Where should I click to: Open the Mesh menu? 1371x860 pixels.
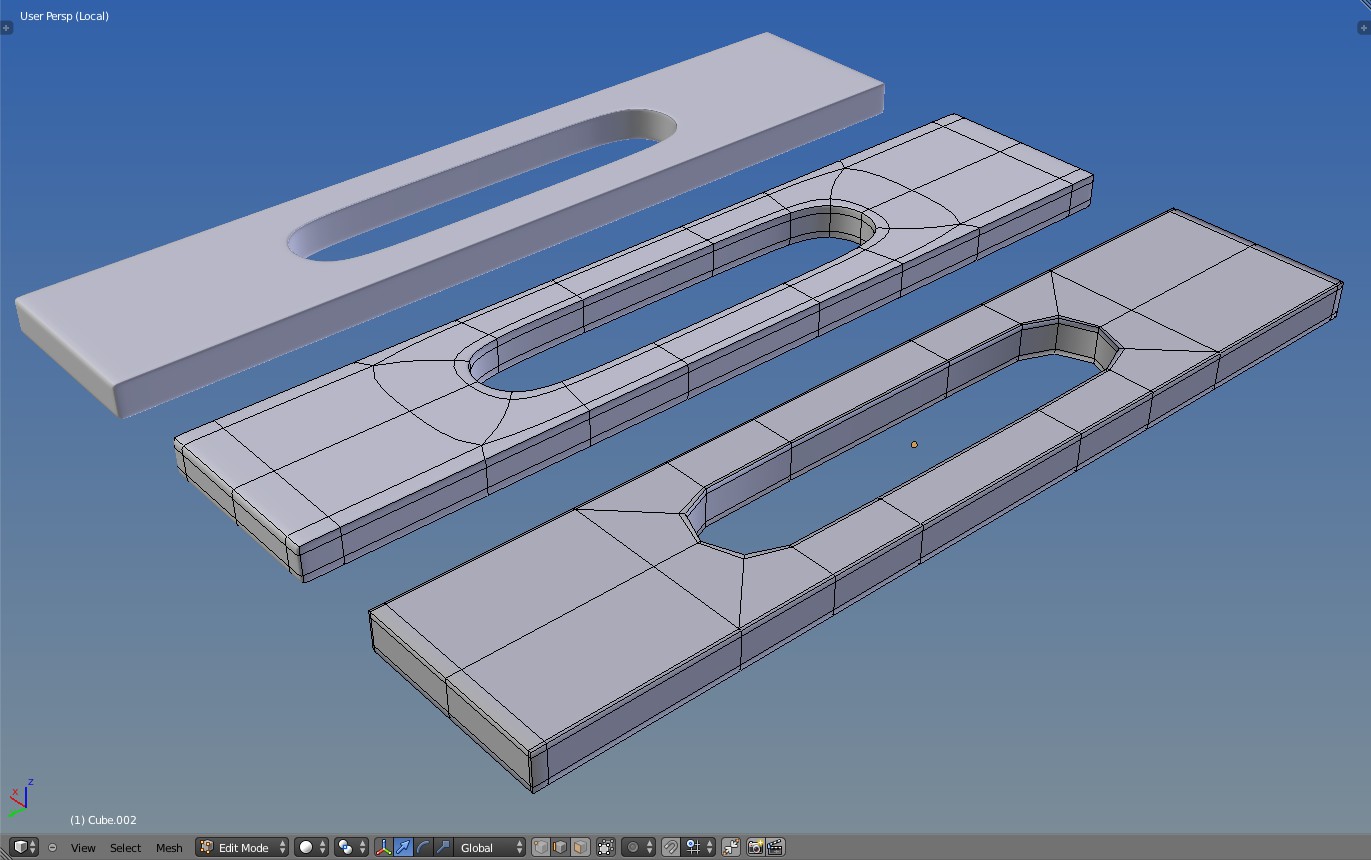[169, 848]
